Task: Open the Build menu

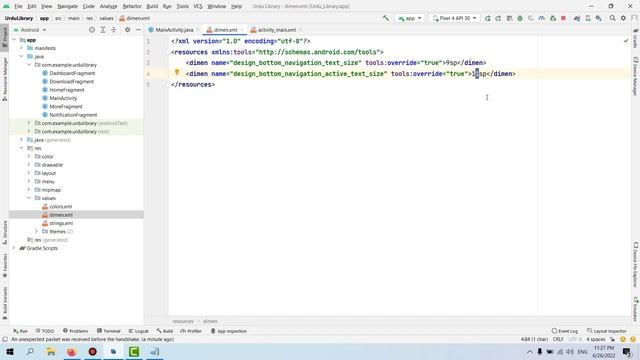Action: pyautogui.click(x=152, y=6)
